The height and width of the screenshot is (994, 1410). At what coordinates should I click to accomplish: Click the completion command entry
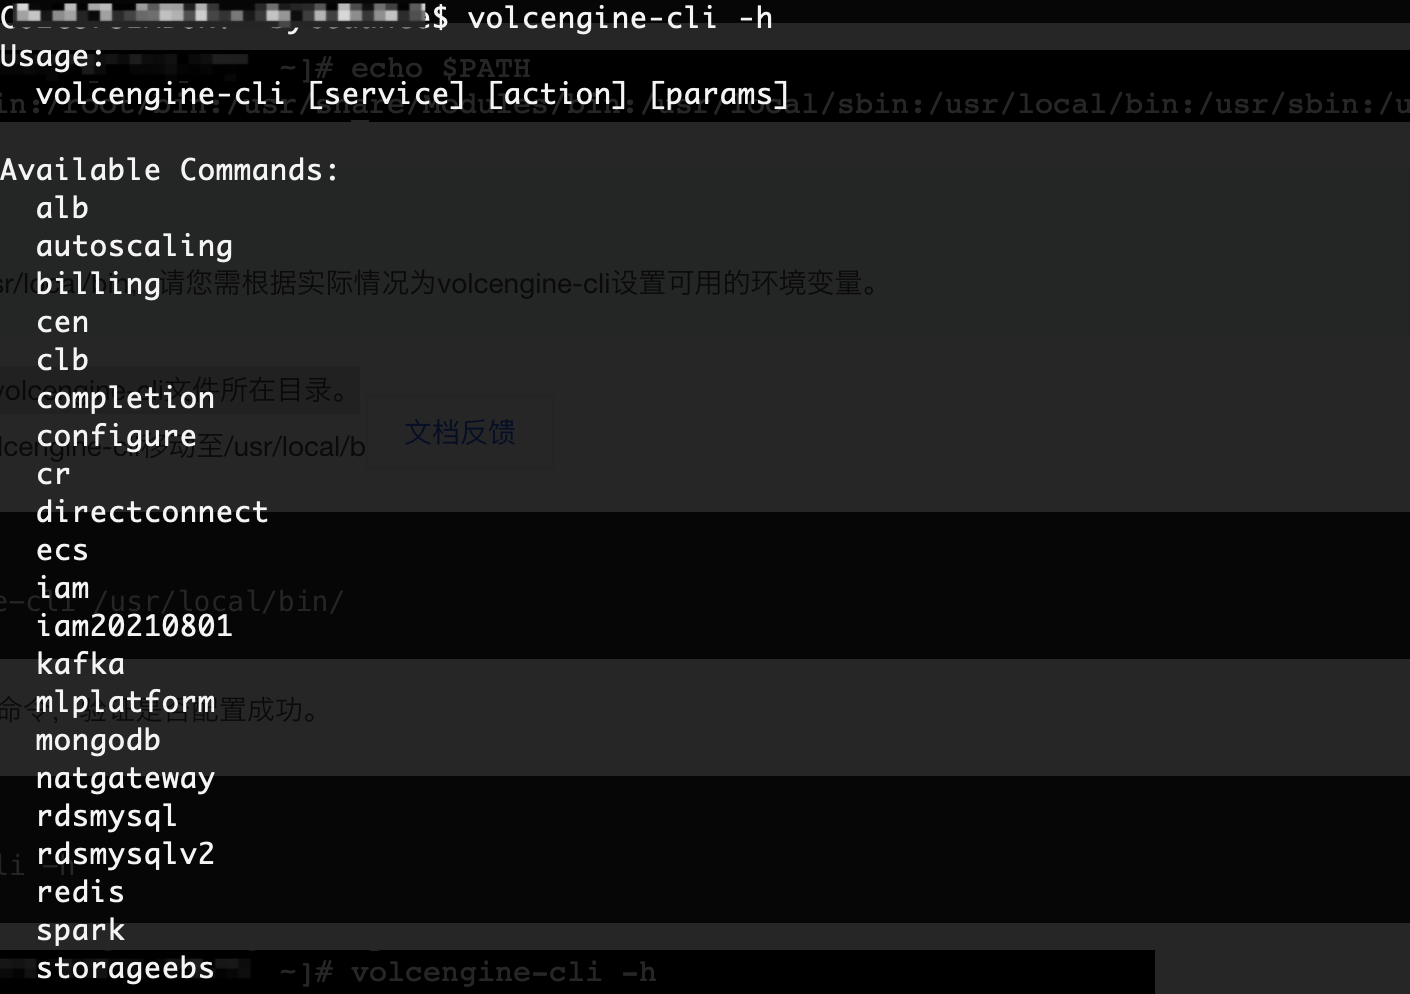125,398
